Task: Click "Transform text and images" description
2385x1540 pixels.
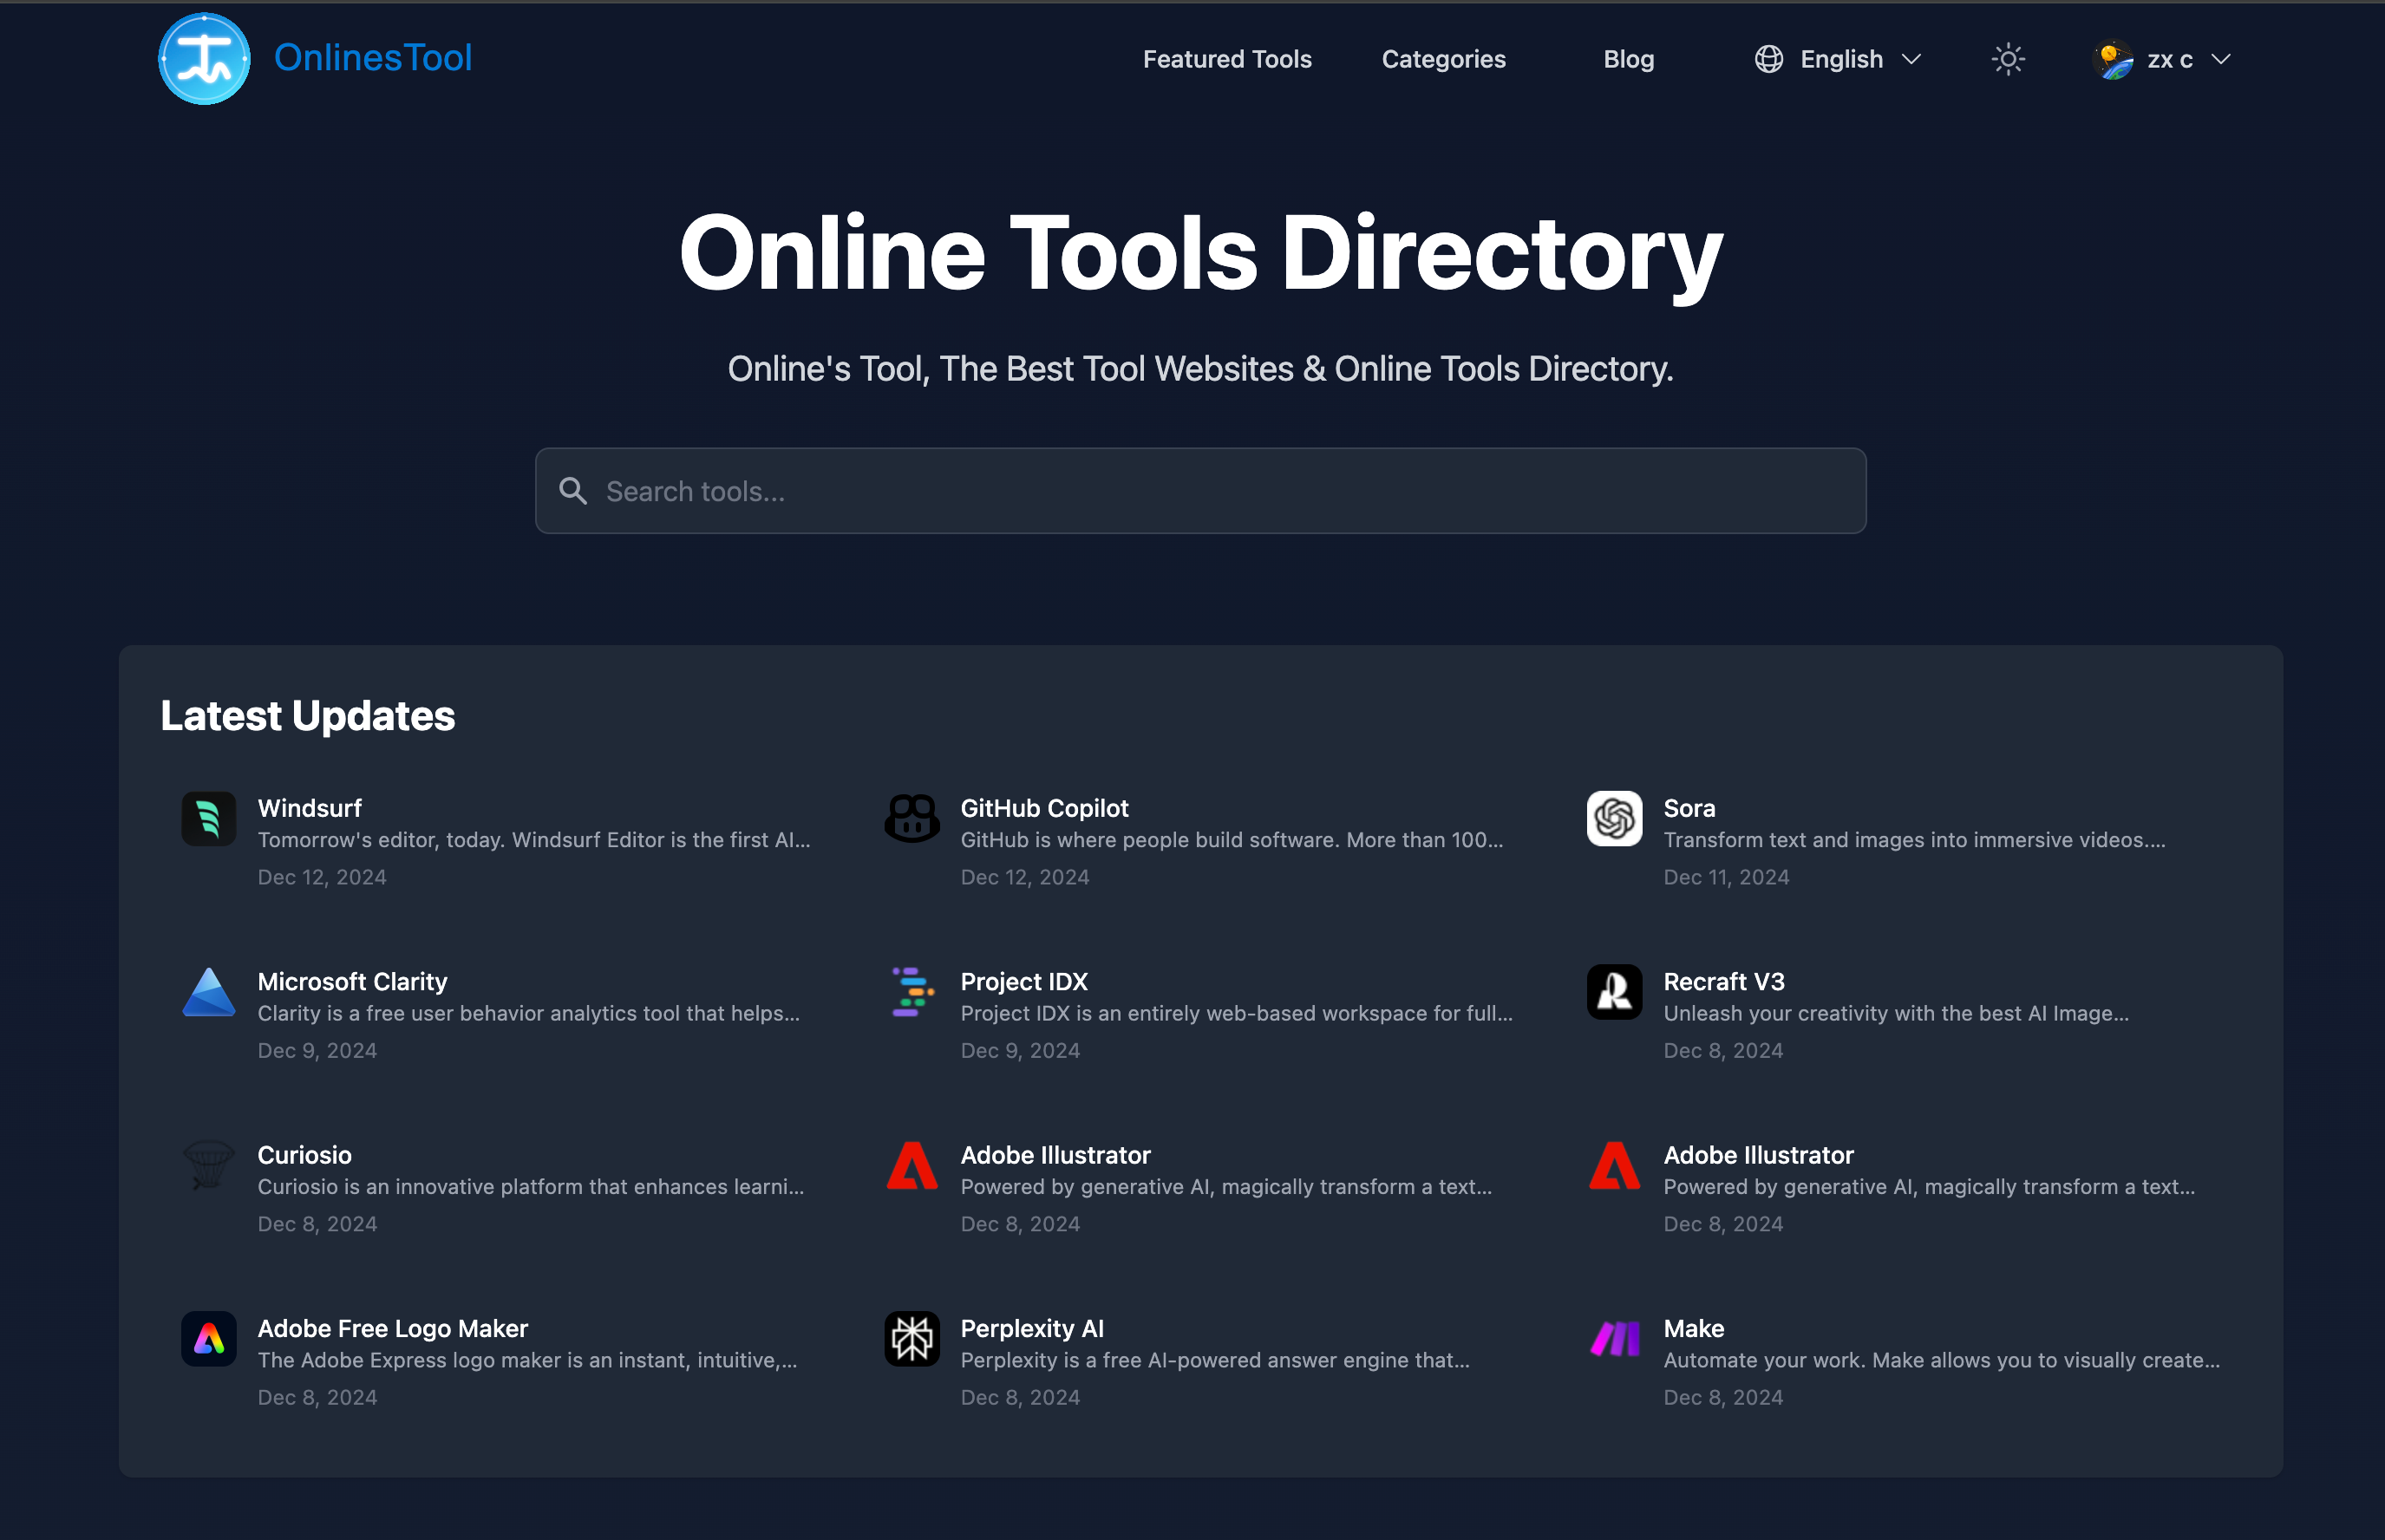Action: pos(1914,840)
